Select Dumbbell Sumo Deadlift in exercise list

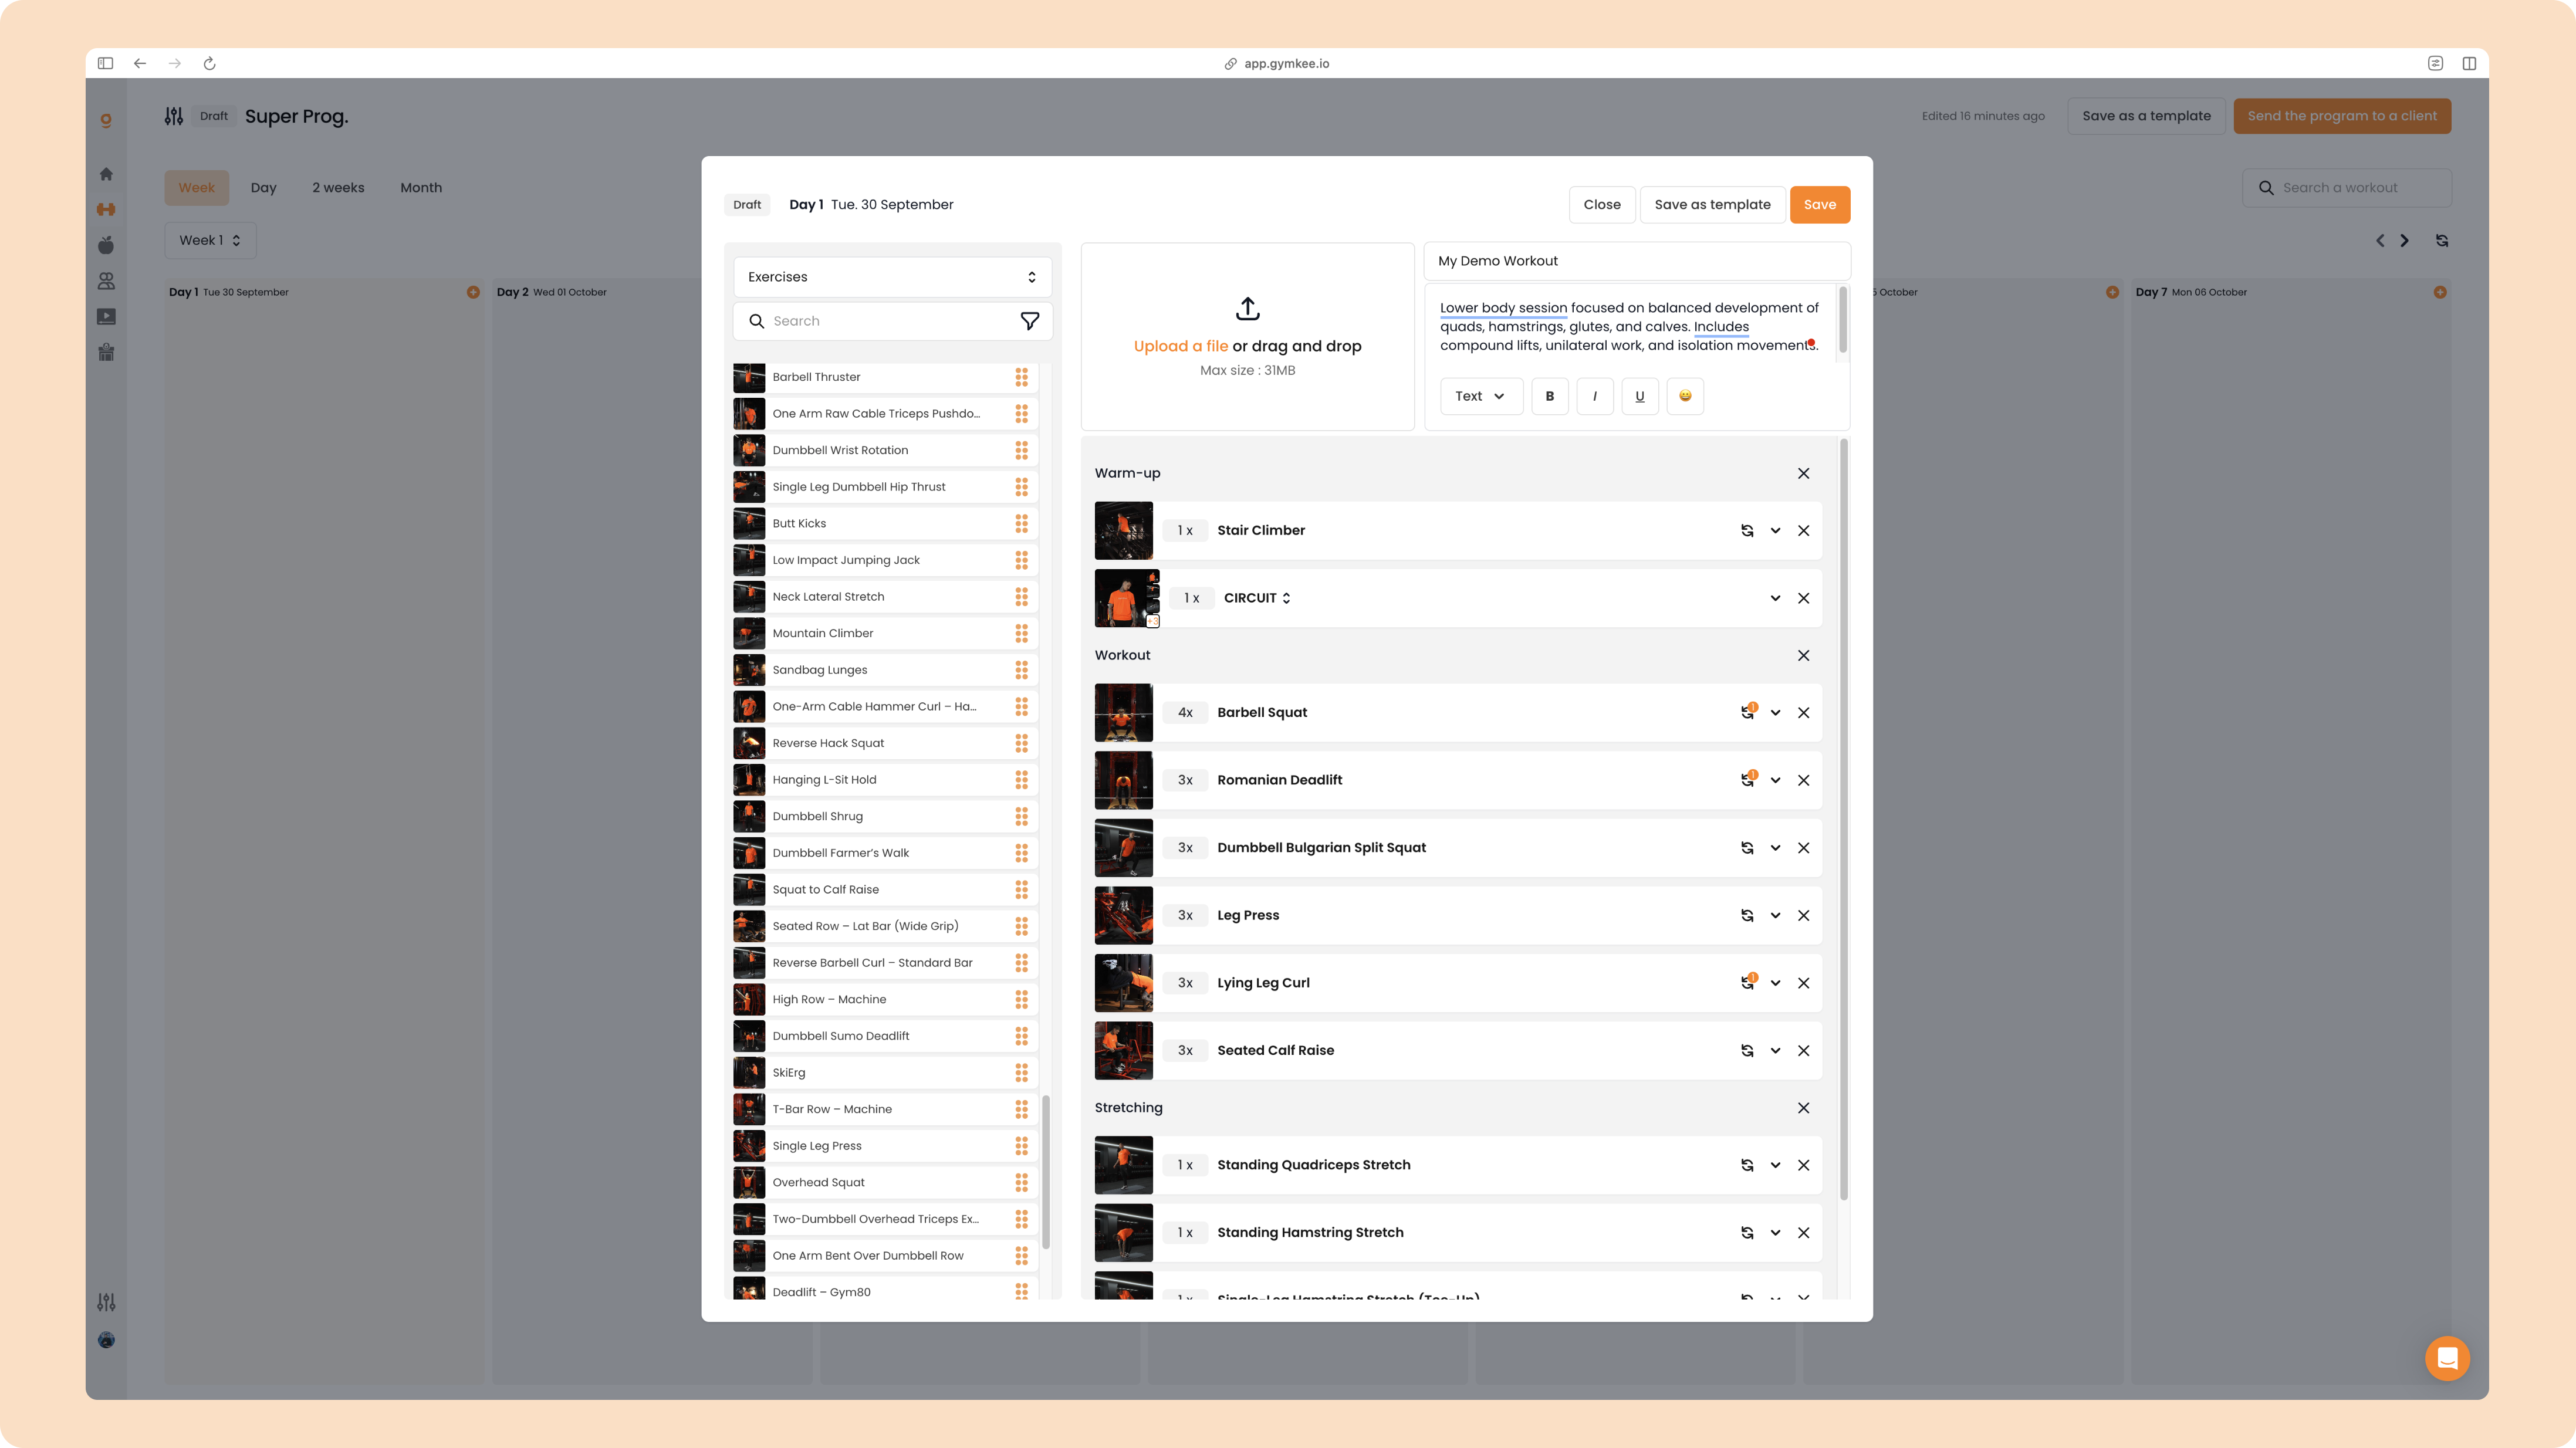click(x=885, y=1036)
